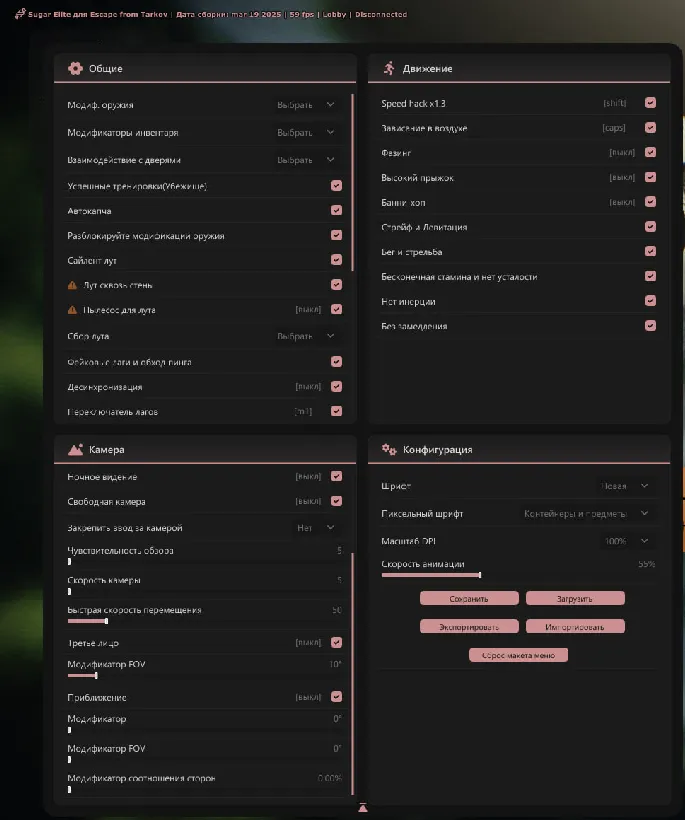Viewport: 685px width, 820px height.
Task: Click the Sugar Elite logo in title bar
Action: click(x=20, y=15)
